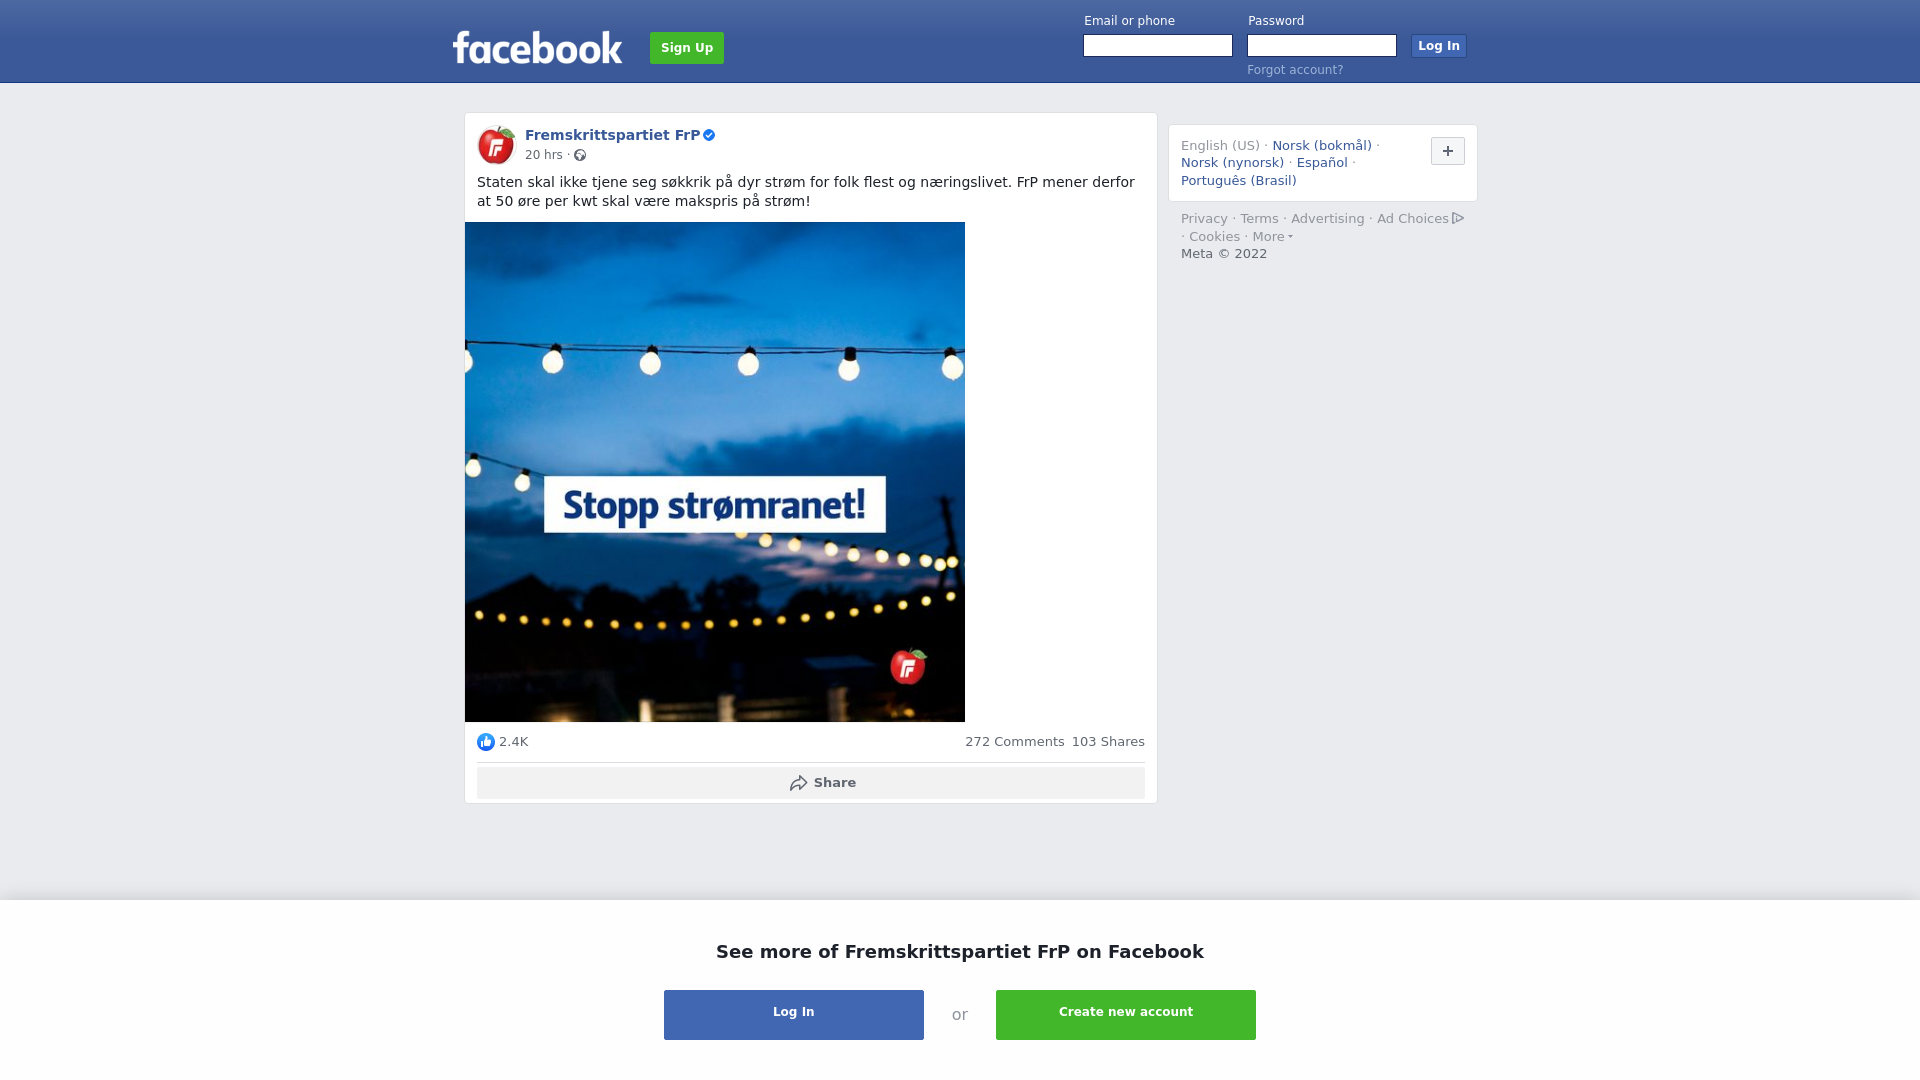This screenshot has height=1080, width=1920.
Task: Expand the More footer dropdown
Action: tap(1272, 237)
